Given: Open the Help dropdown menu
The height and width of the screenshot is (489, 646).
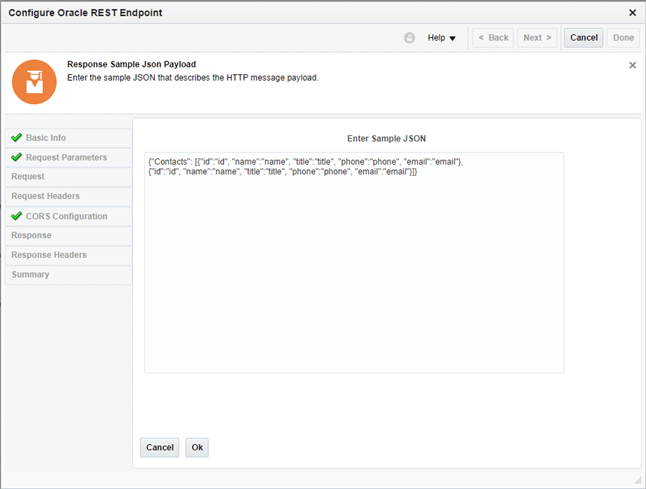Looking at the screenshot, I should click(441, 38).
